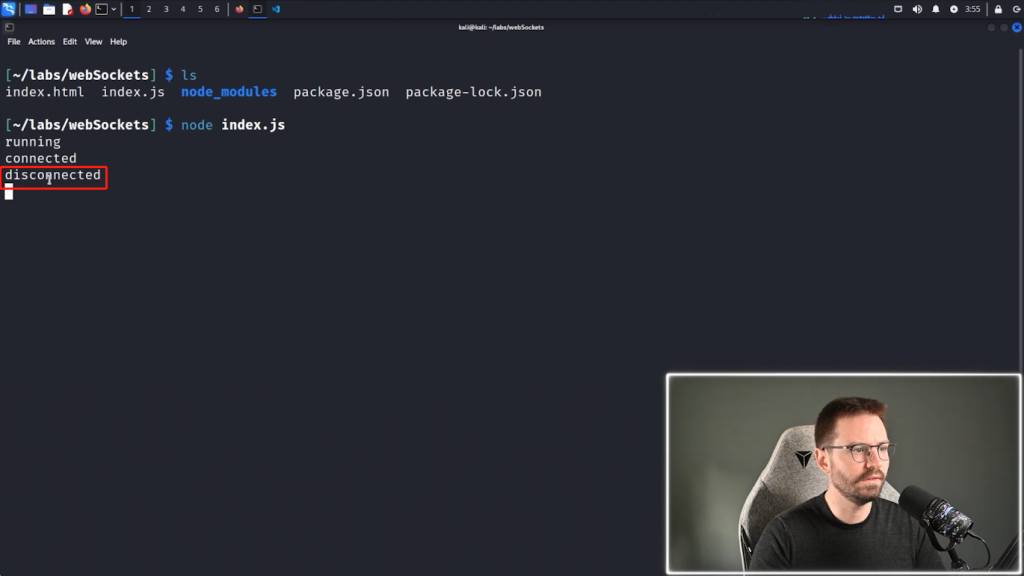Click the 'connected' output line
This screenshot has height=576, width=1024.
40,158
